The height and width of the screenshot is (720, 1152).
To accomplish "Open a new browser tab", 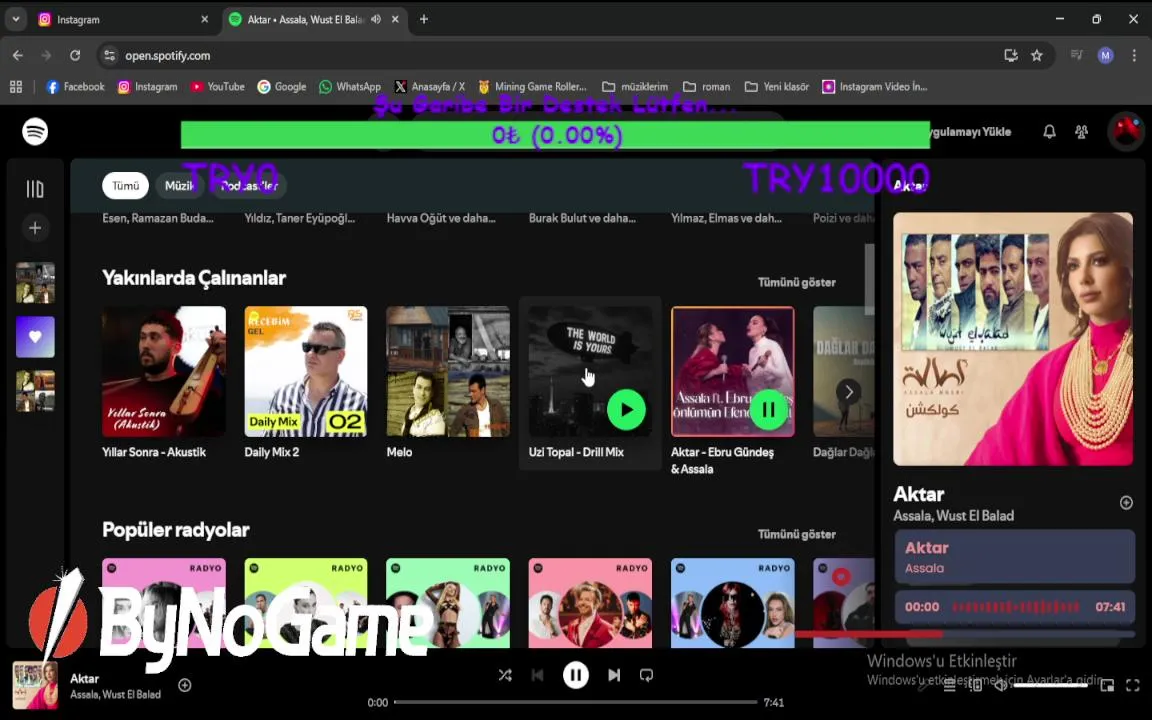I will tap(423, 19).
